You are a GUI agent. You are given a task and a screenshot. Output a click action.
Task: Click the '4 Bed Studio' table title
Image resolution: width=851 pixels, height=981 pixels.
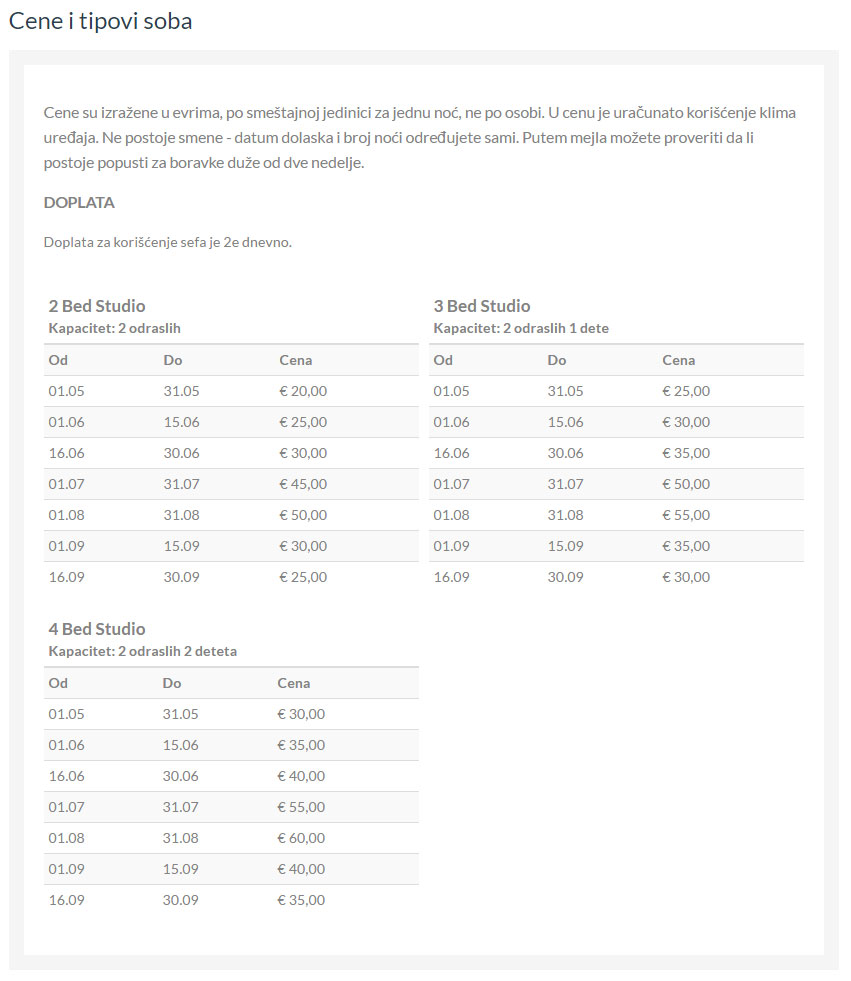[97, 629]
